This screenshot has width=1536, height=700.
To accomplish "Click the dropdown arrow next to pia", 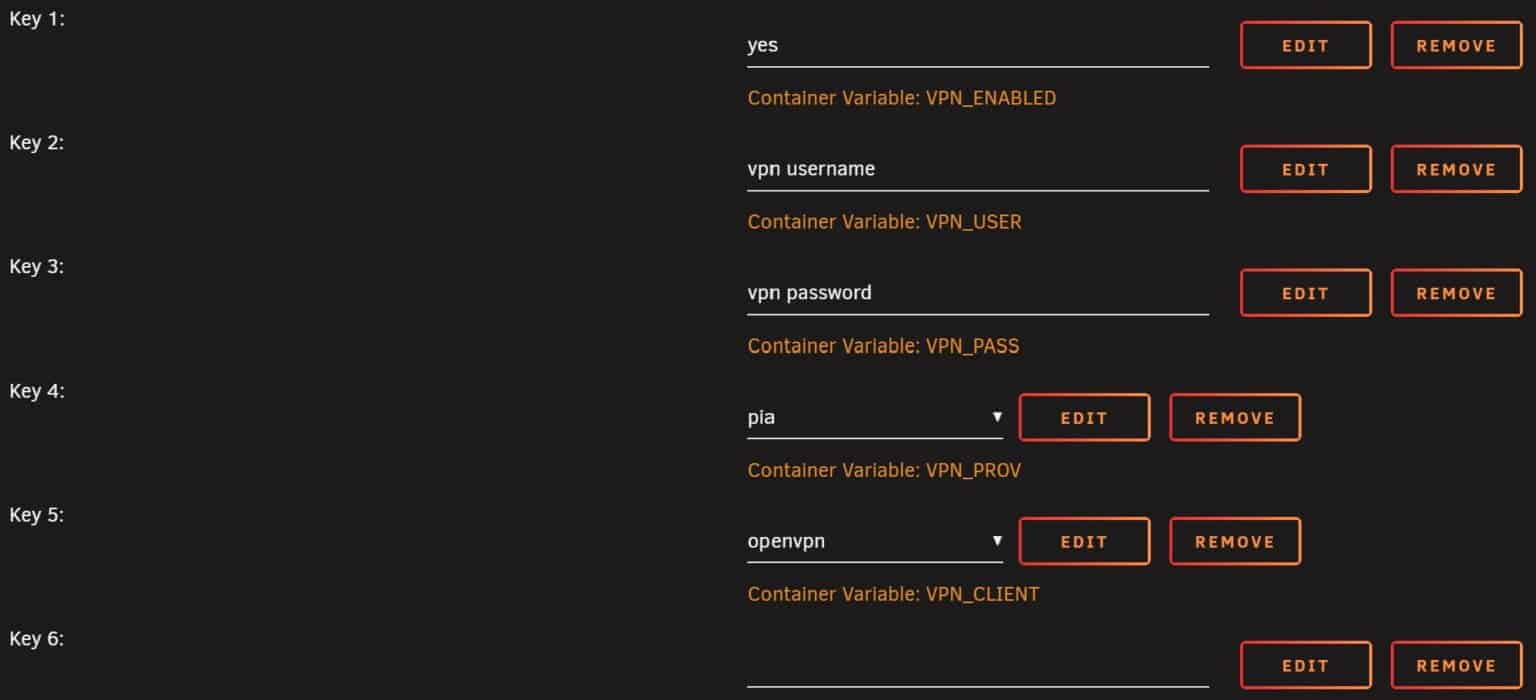I will tap(997, 417).
